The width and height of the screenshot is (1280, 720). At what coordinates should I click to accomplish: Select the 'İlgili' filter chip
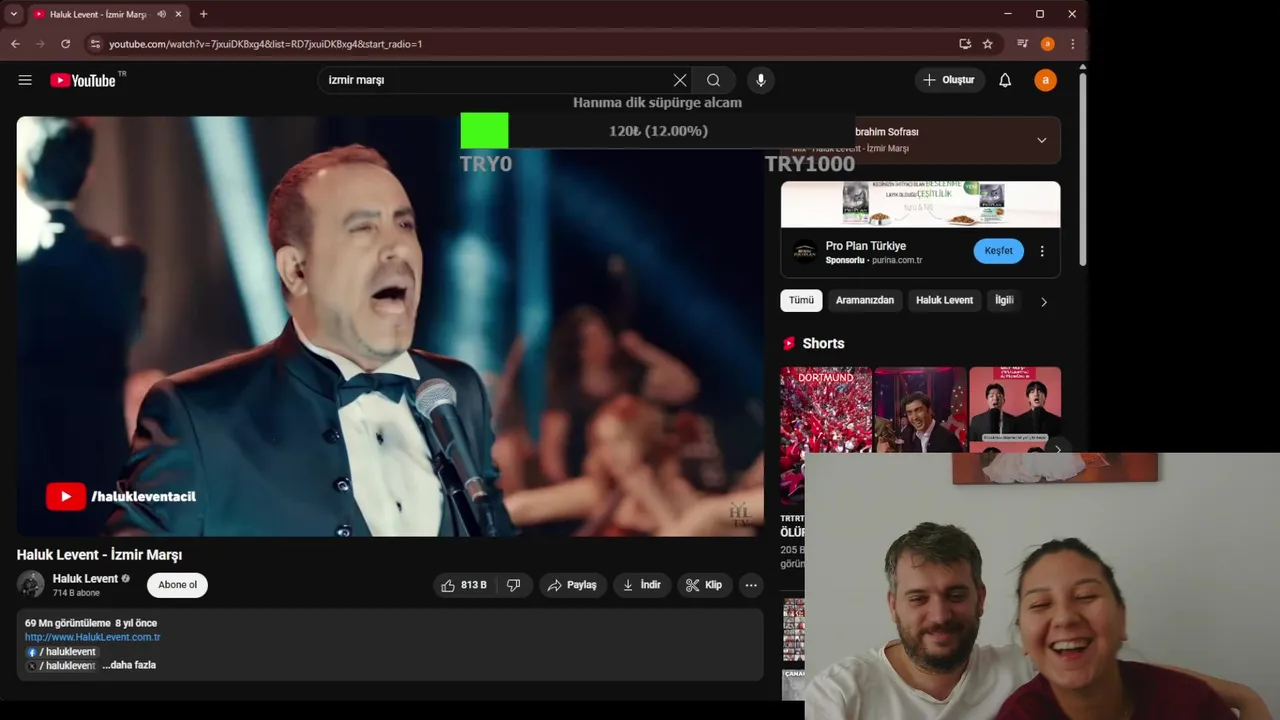[x=1004, y=300]
